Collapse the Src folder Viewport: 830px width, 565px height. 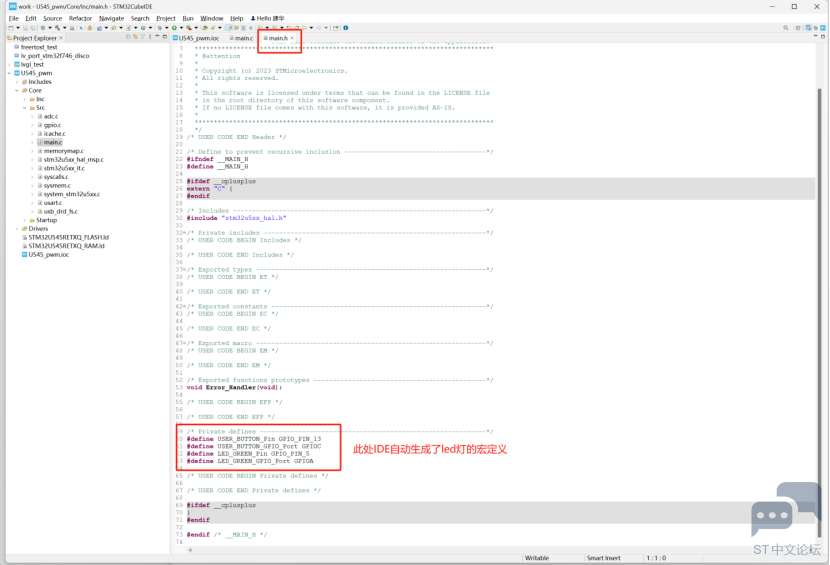pos(24,108)
